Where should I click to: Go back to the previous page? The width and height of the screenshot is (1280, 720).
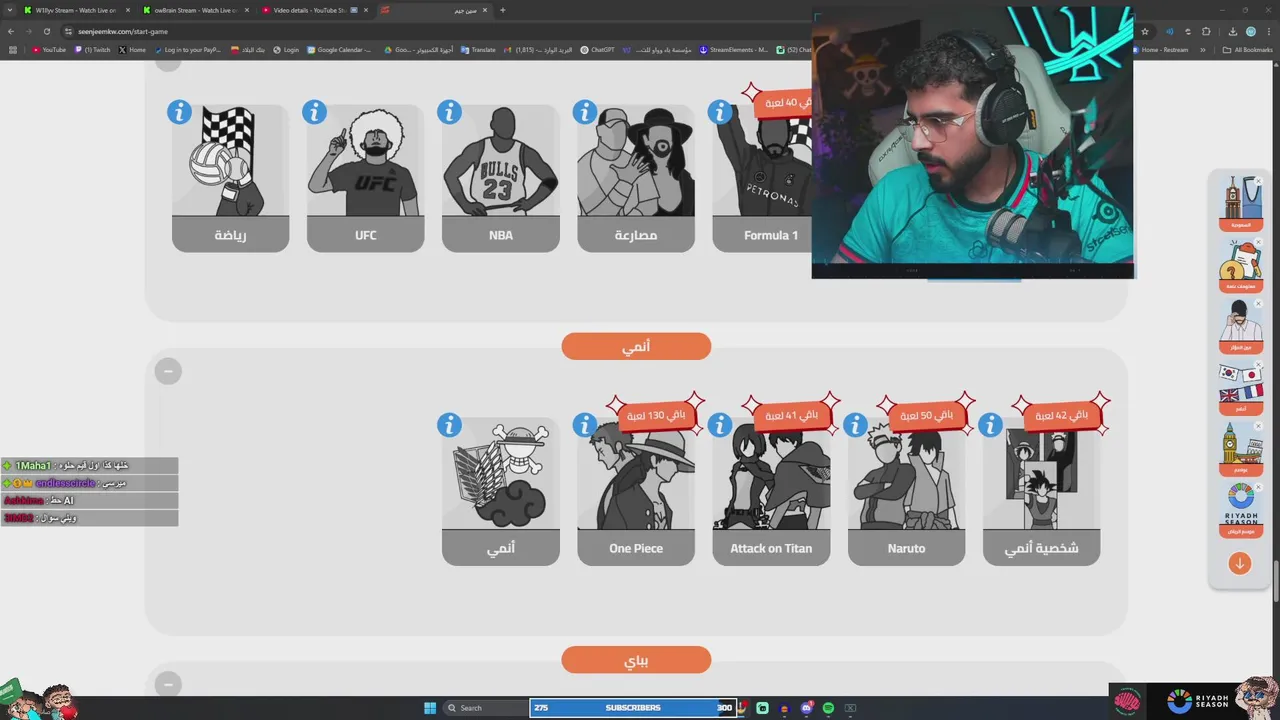11,31
